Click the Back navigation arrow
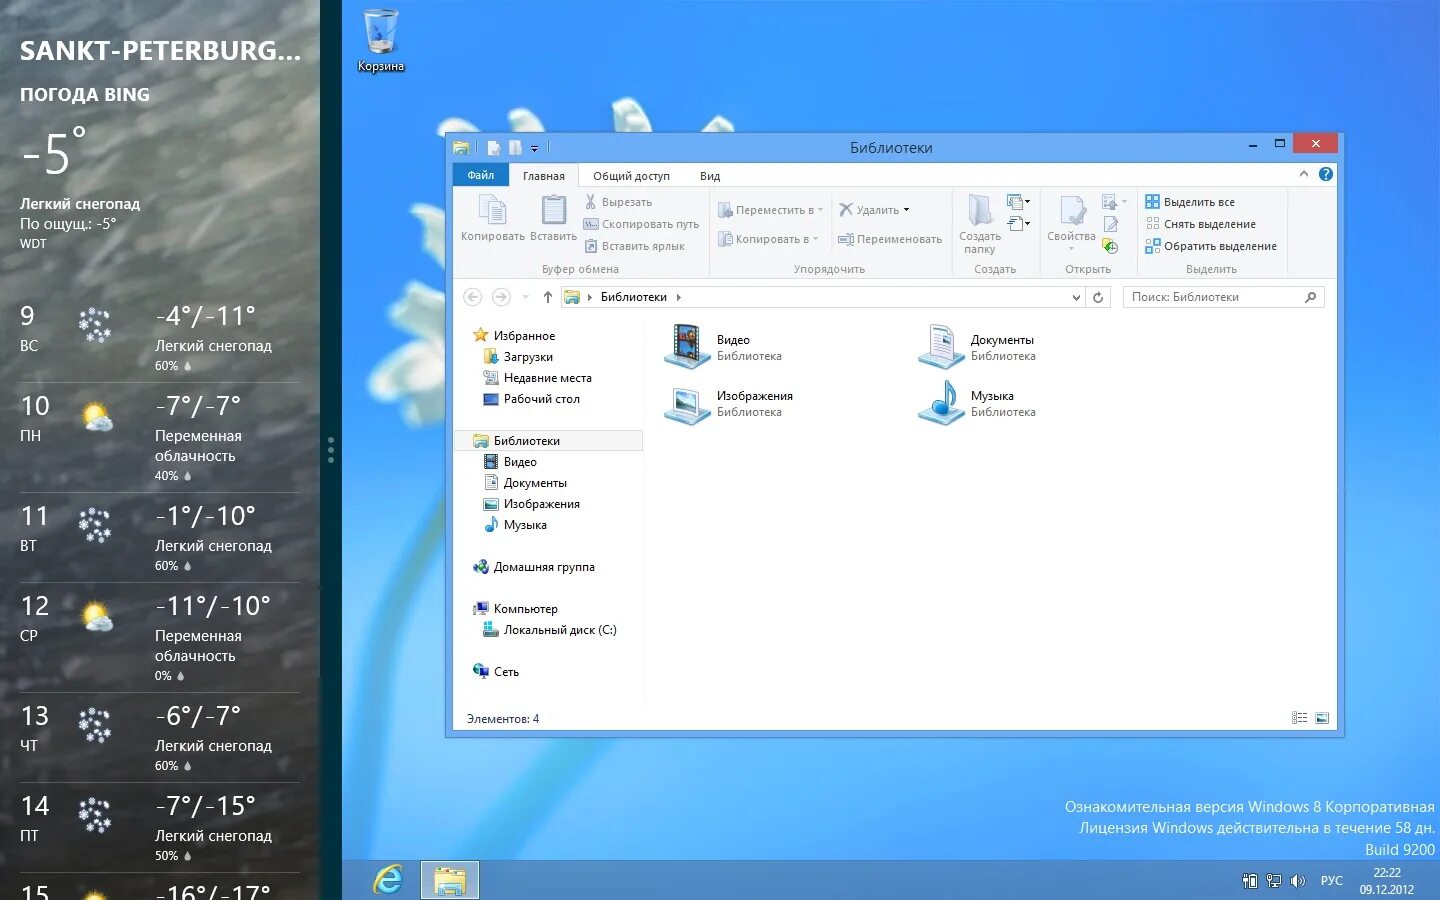This screenshot has height=900, width=1440. [x=473, y=297]
